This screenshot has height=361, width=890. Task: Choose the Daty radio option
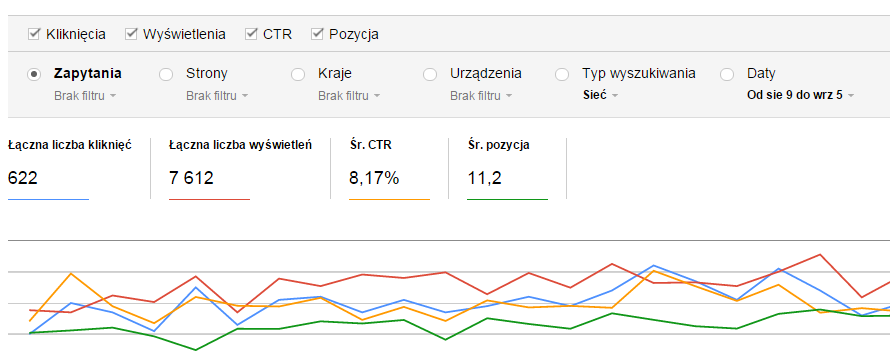pyautogui.click(x=727, y=74)
